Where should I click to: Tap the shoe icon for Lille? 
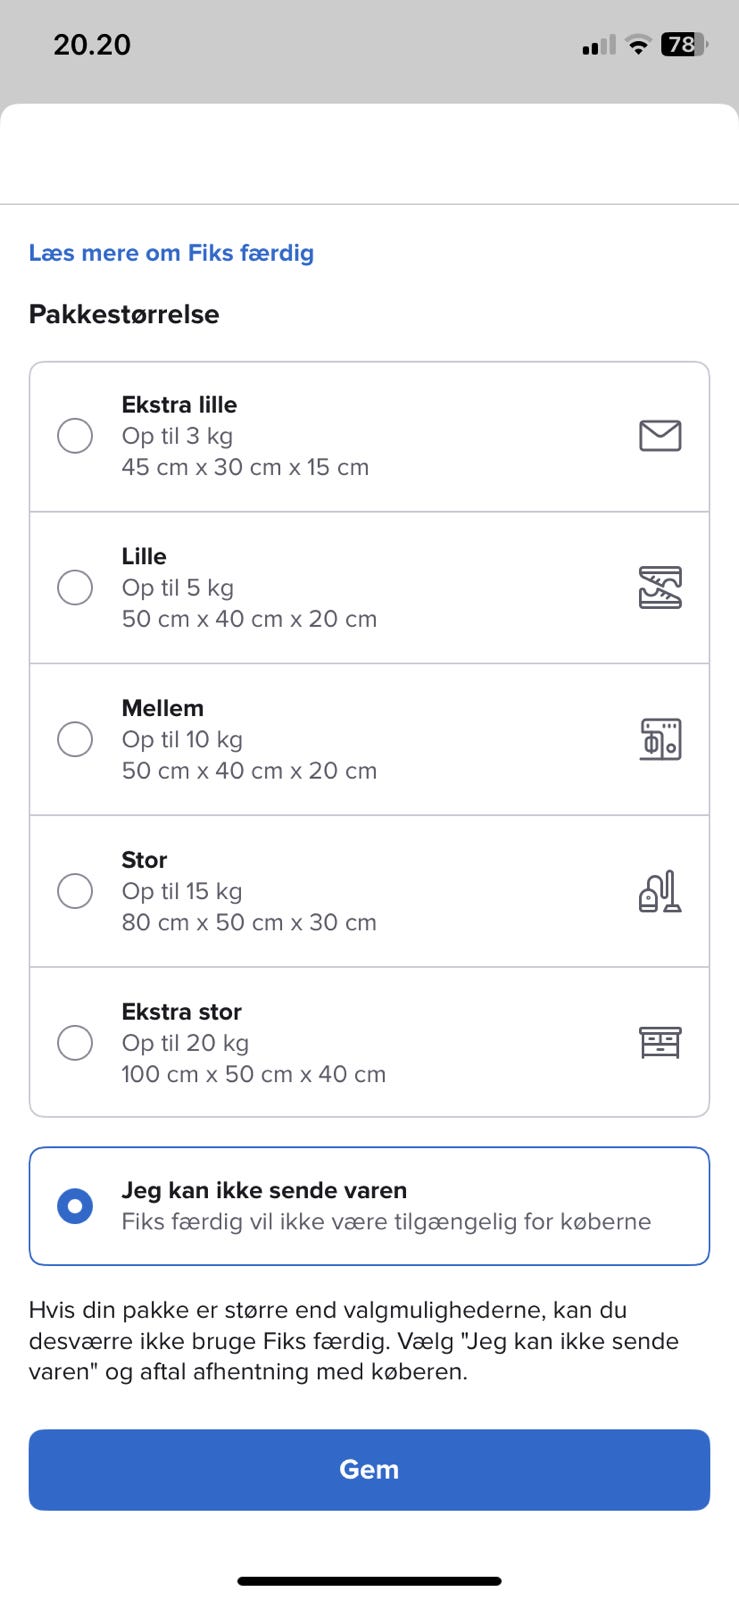[x=660, y=588]
